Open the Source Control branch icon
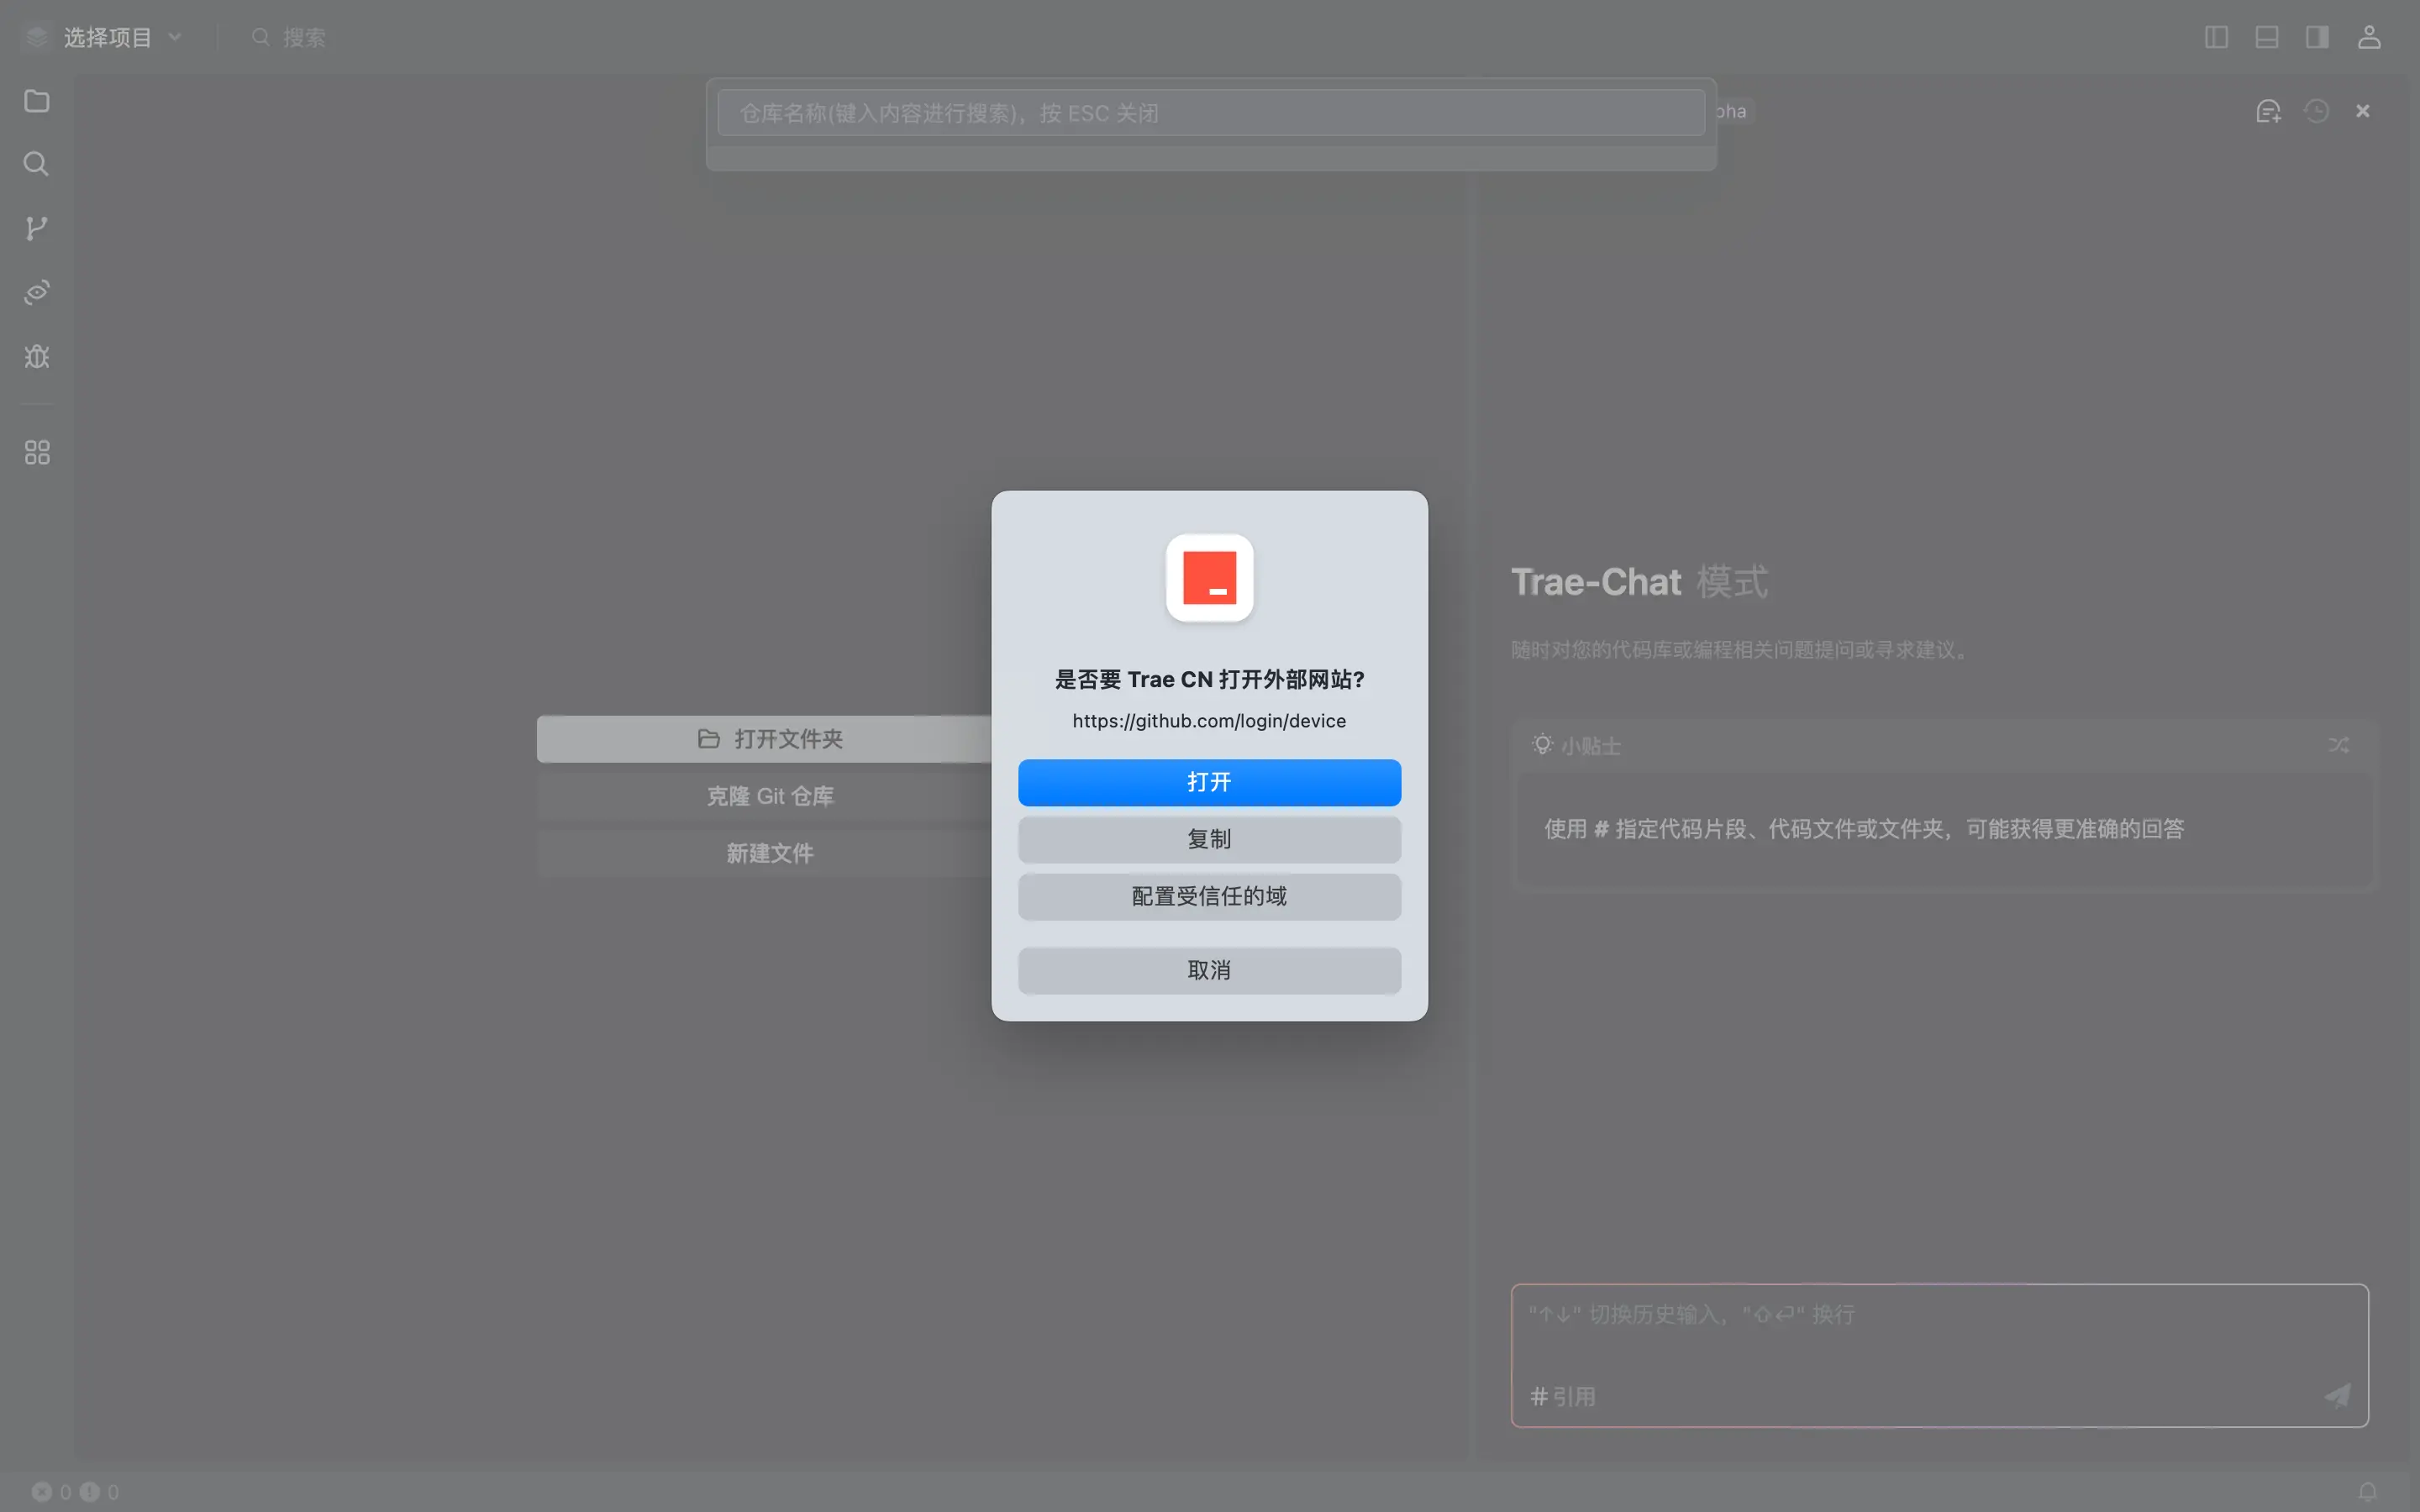This screenshot has height=1512, width=2420. pos(37,228)
